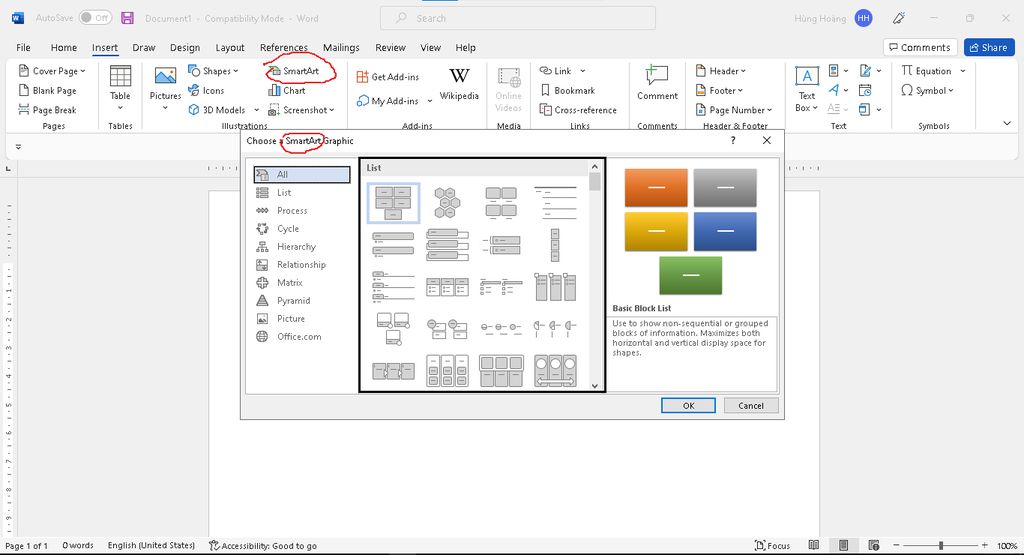Click the SmartArt button in the ribbon
Viewport: 1024px width, 555px height.
coord(294,71)
